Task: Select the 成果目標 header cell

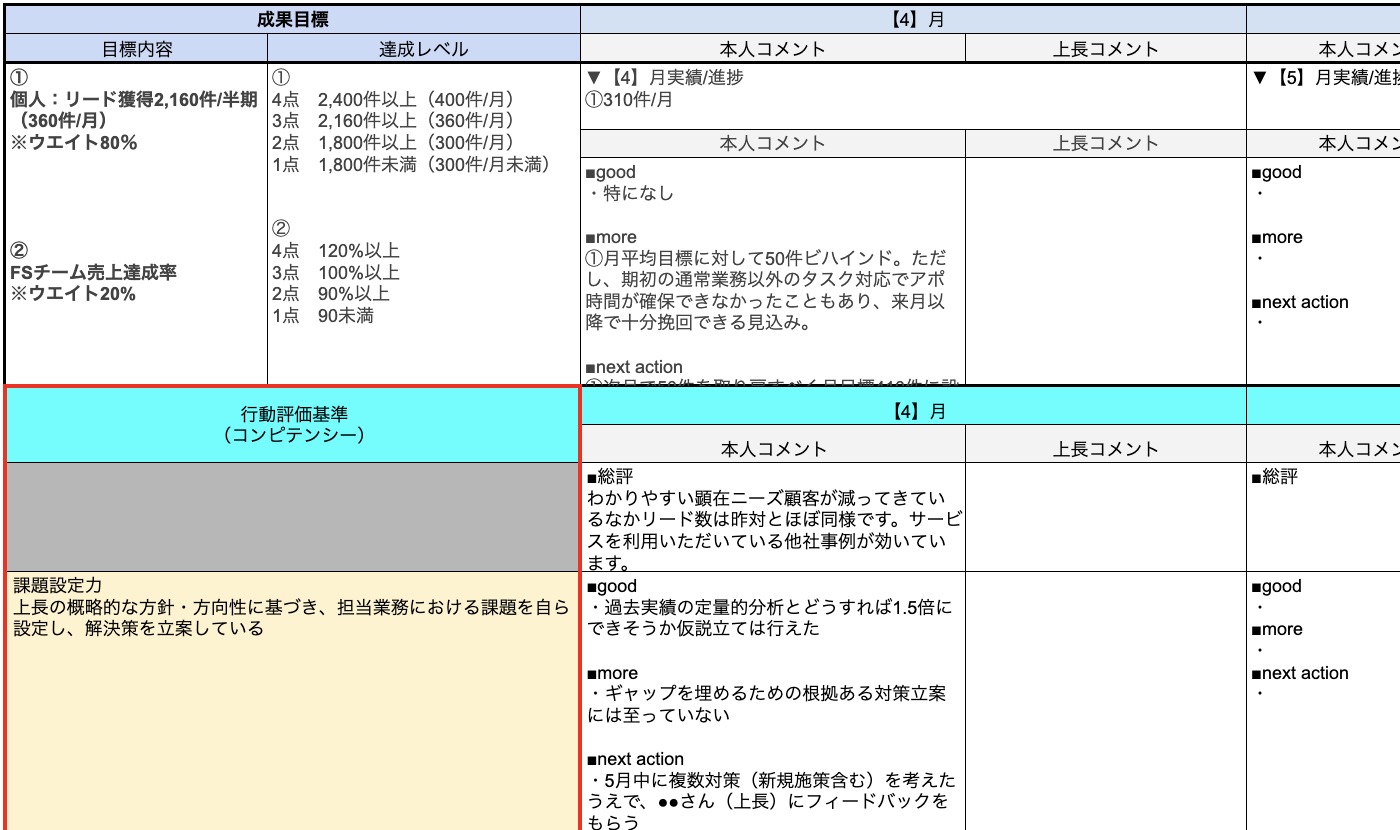Action: (289, 19)
